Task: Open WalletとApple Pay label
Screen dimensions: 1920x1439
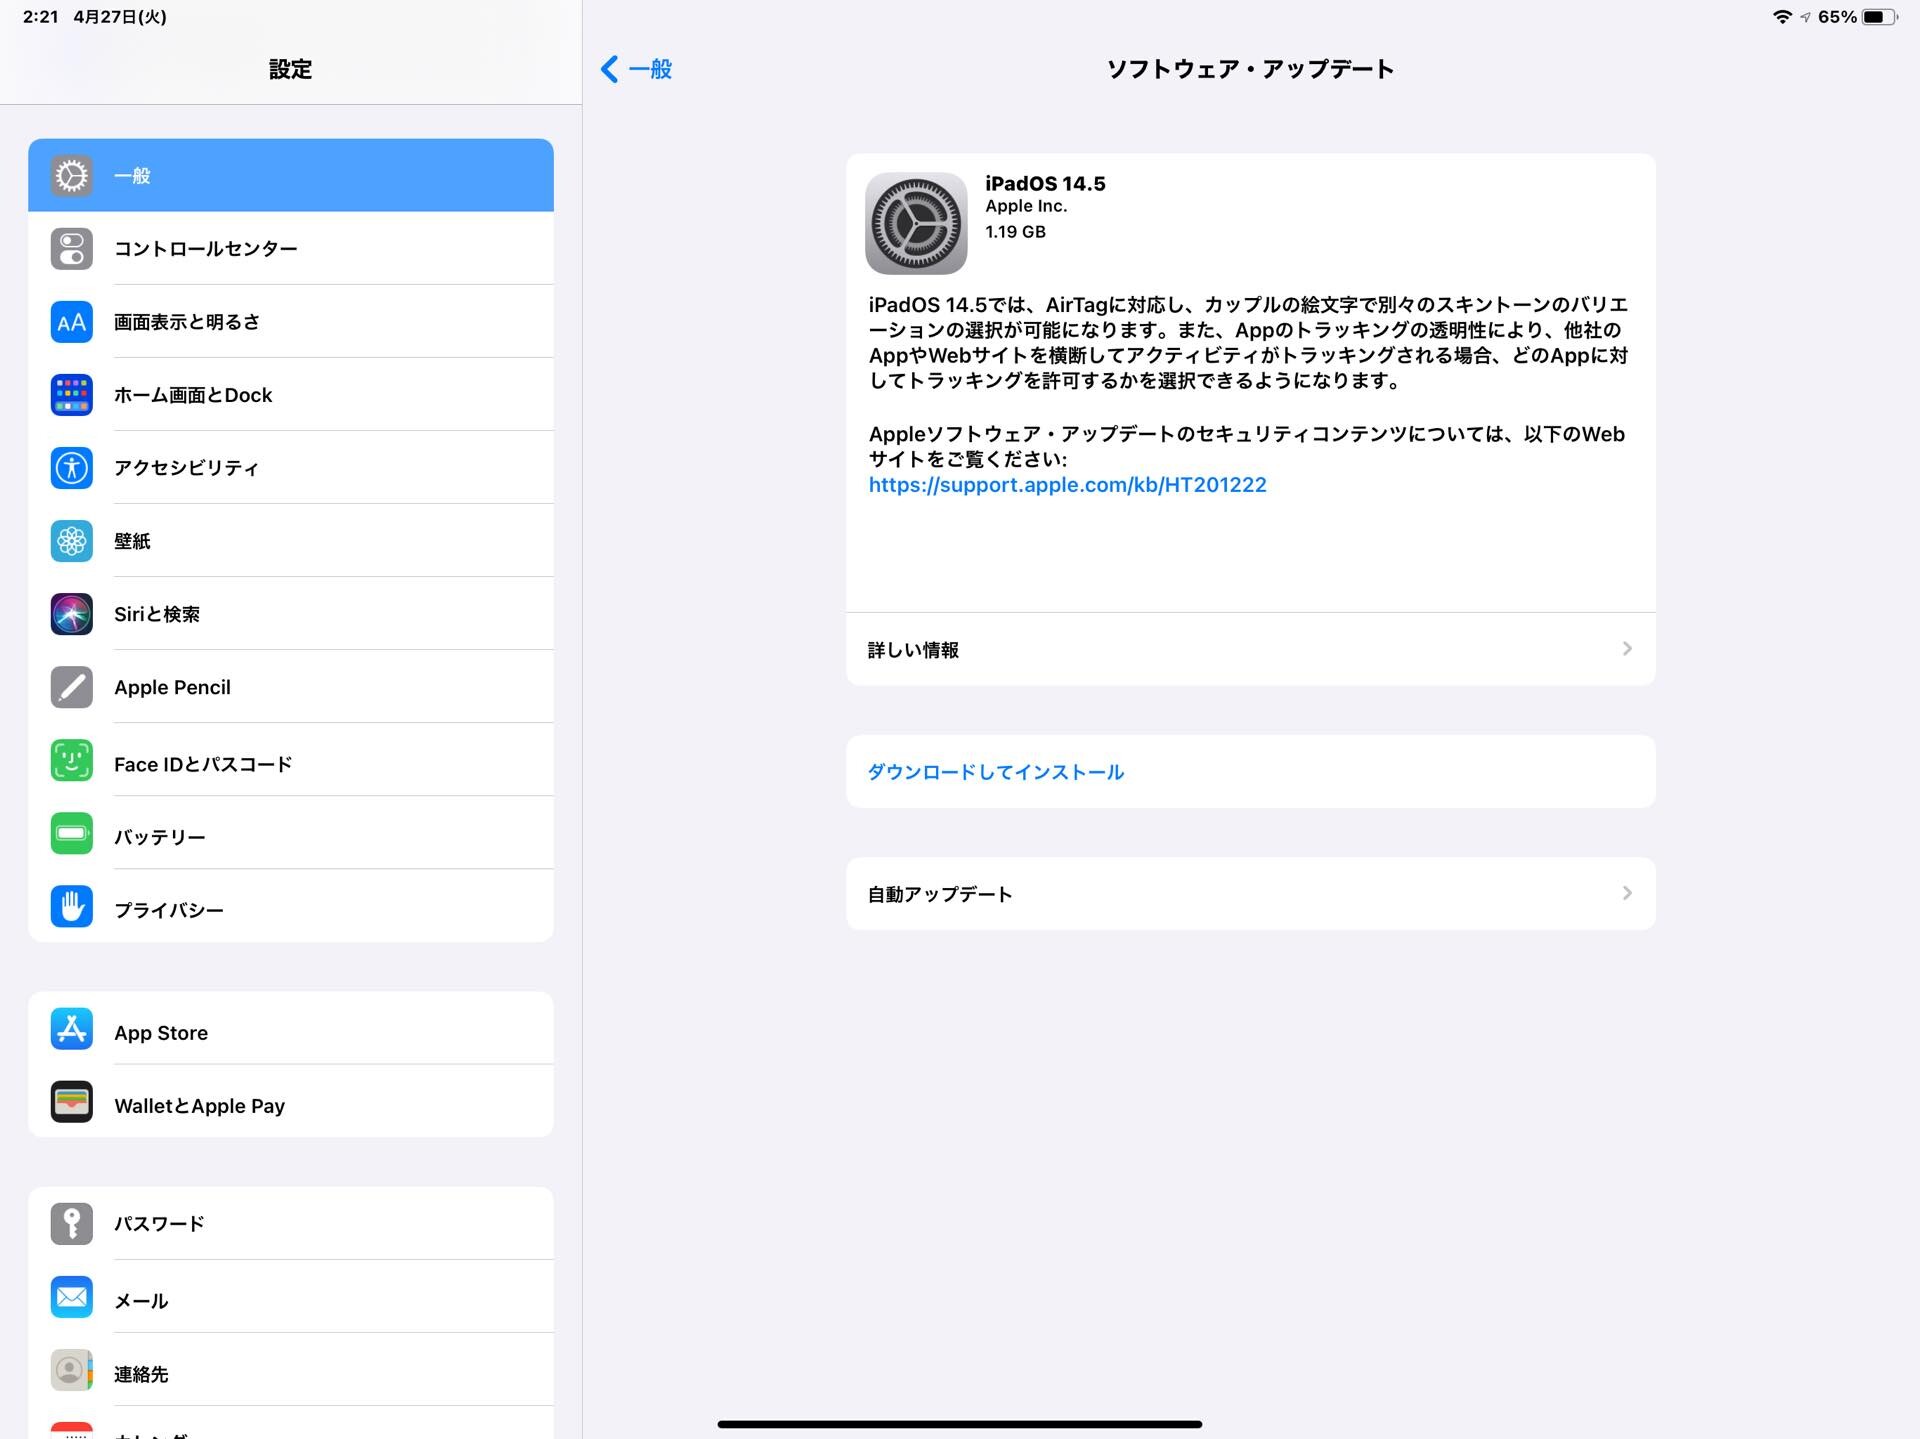Action: pyautogui.click(x=200, y=1106)
